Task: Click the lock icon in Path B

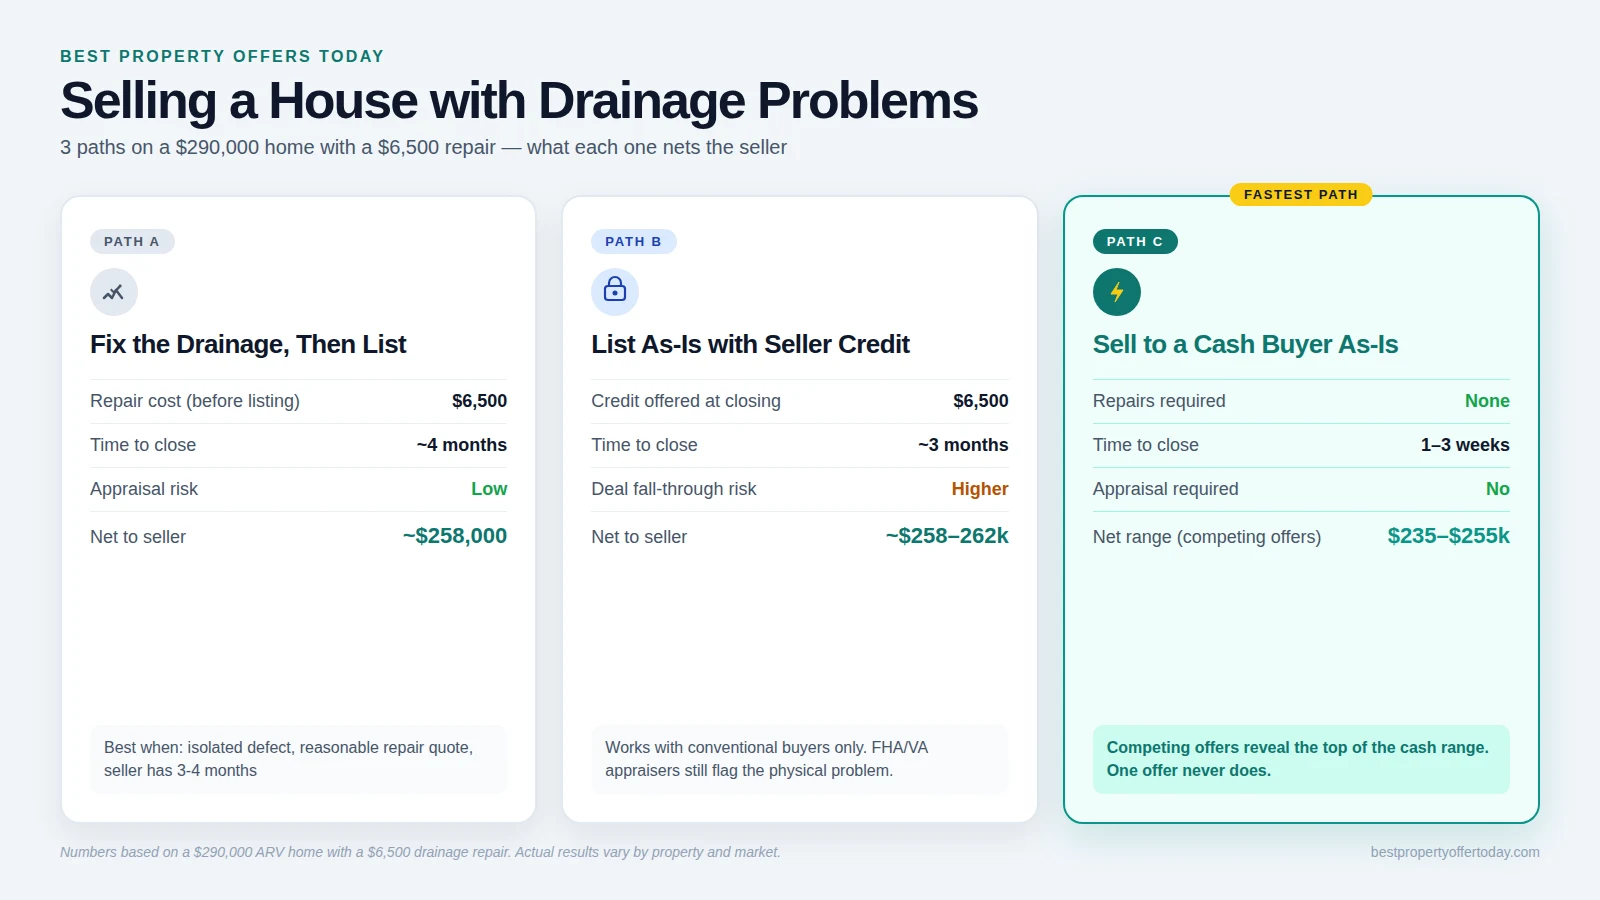Action: [615, 292]
